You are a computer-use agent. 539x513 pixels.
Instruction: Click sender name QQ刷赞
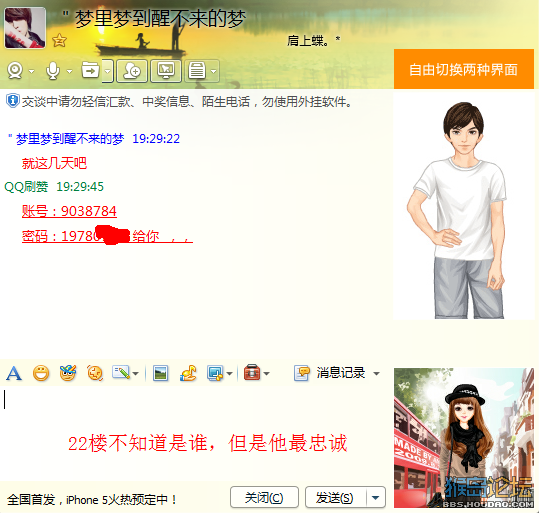point(26,187)
